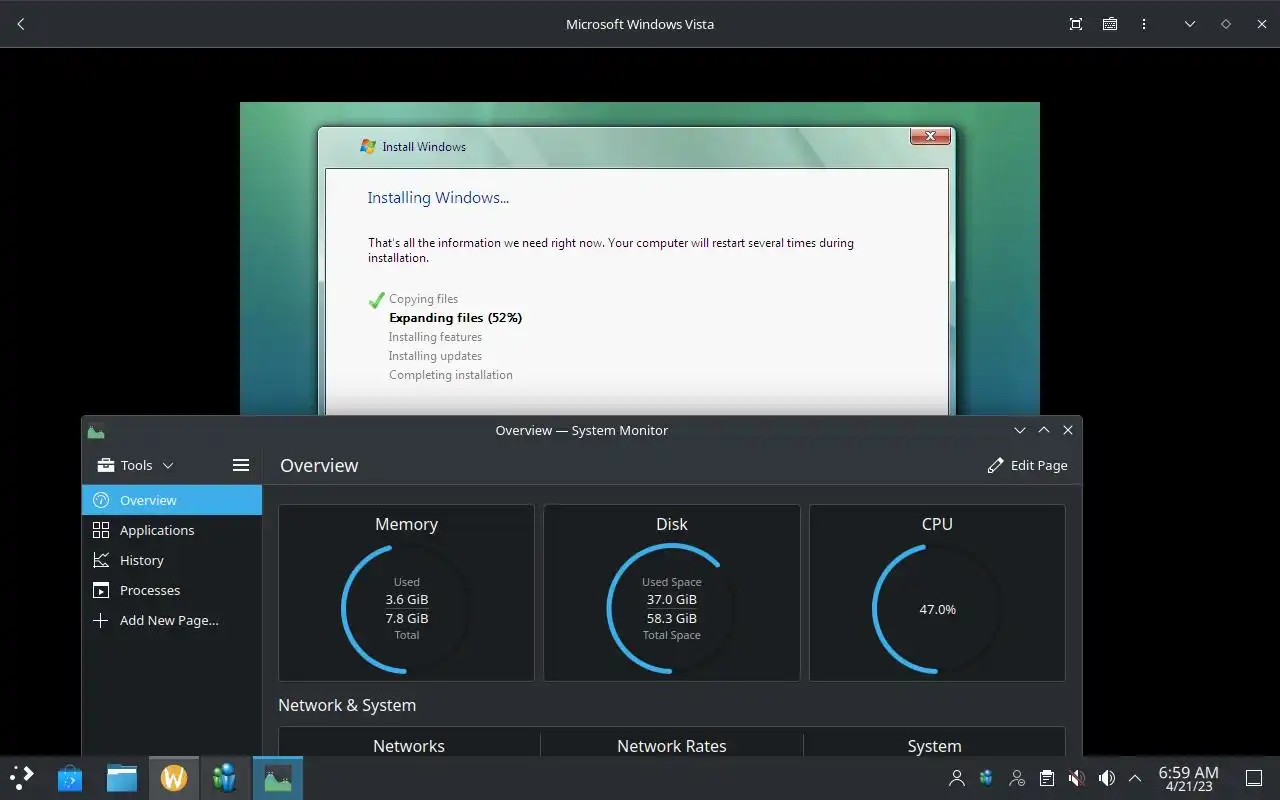Image resolution: width=1280 pixels, height=800 pixels.
Task: Click the Copying files step
Action: point(423,299)
